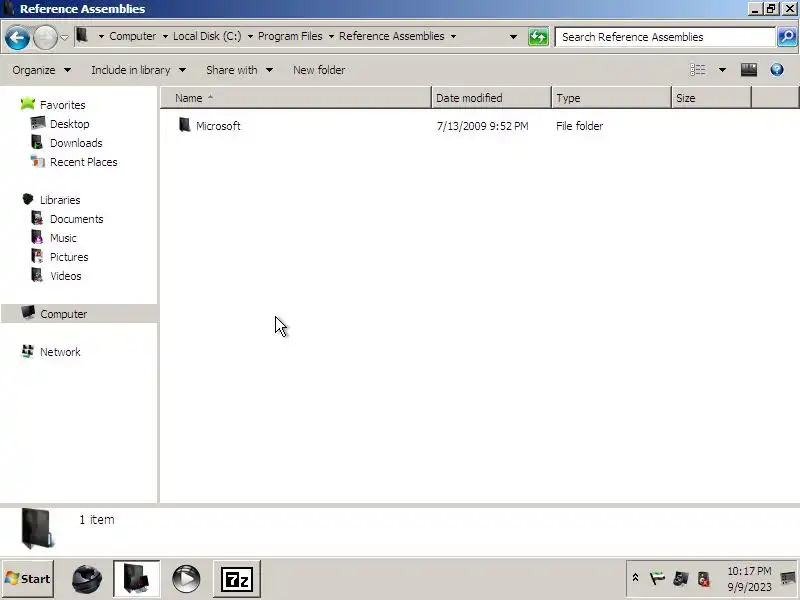
Task: Select the Microsoft folder icon
Action: 184,125
